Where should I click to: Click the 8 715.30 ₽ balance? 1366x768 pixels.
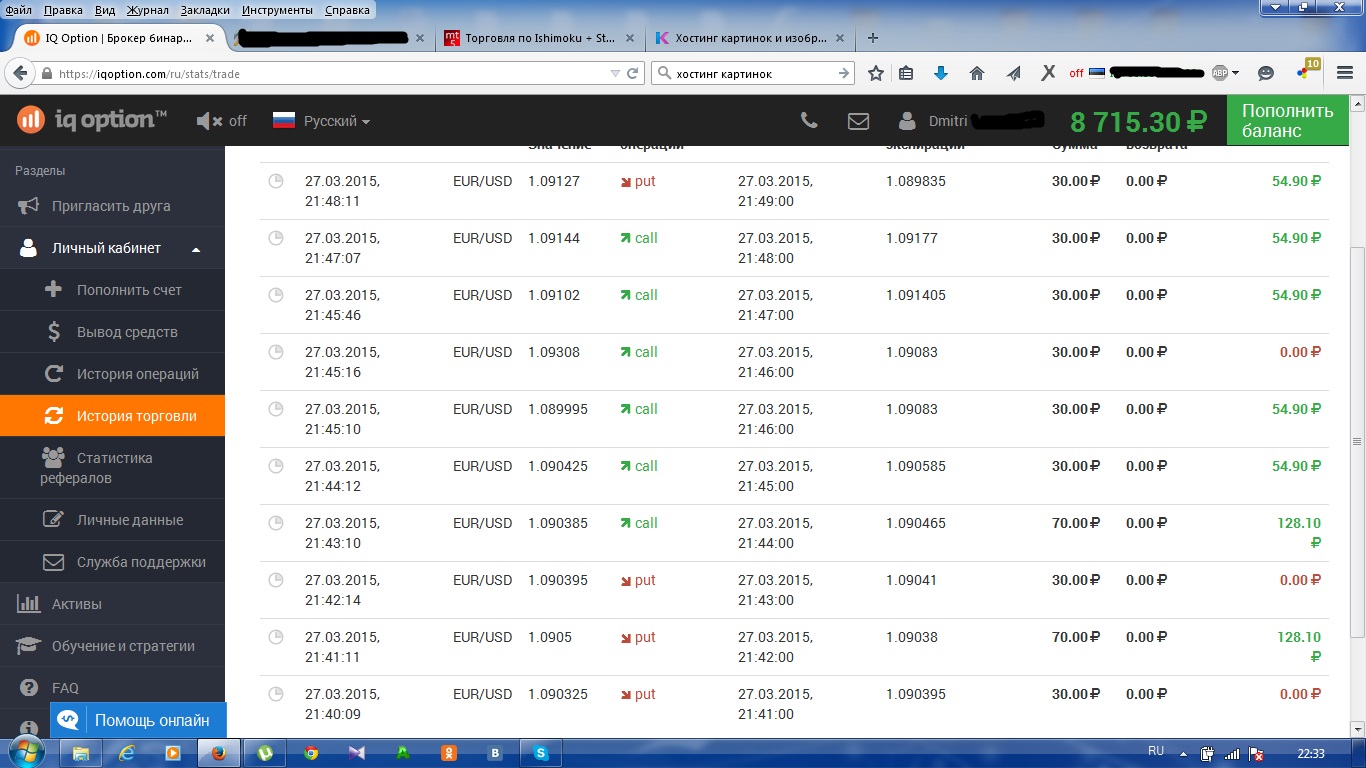point(1139,122)
